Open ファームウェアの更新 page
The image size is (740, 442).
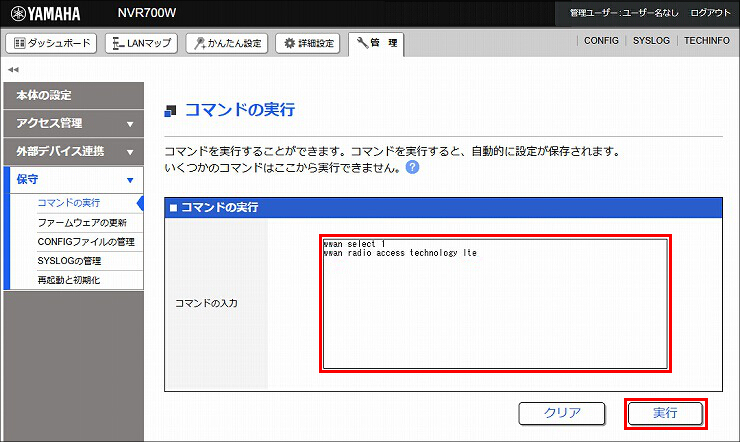point(82,223)
